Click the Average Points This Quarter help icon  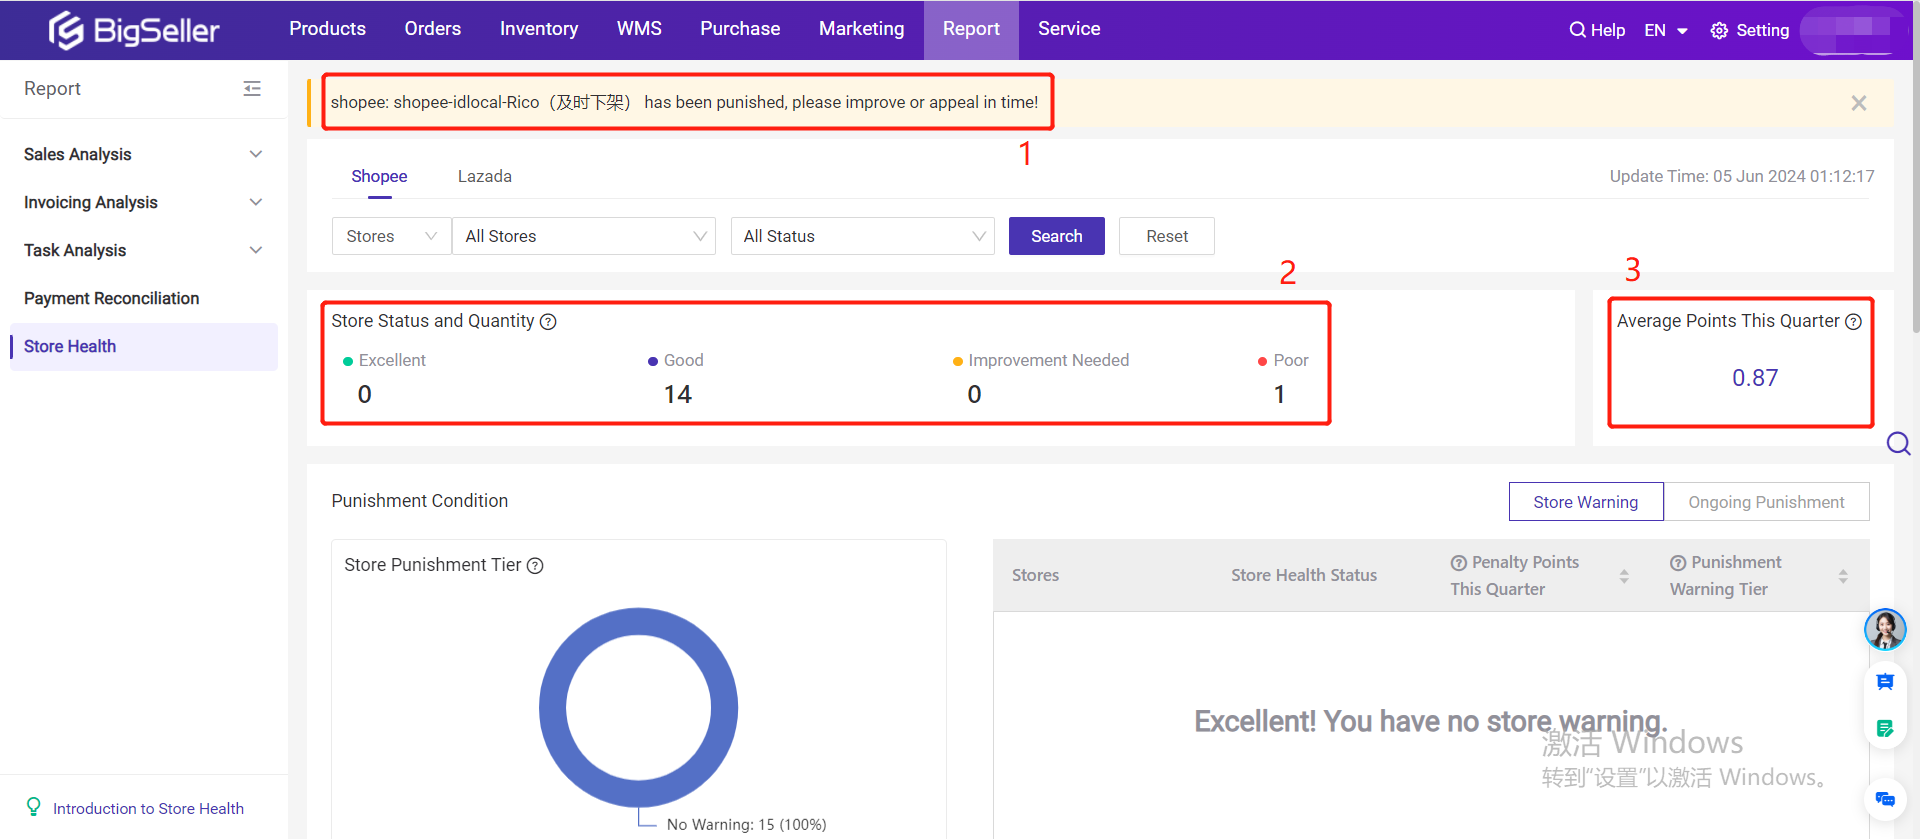(1853, 322)
